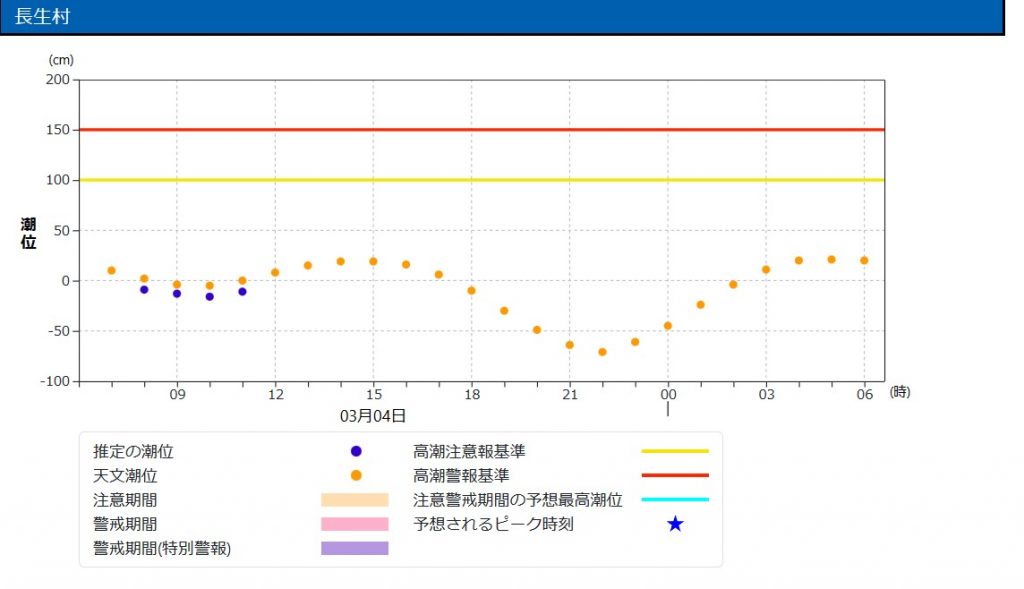Click the 潮位 y-axis title
Image resolution: width=1024 pixels, height=589 pixels.
[28, 233]
